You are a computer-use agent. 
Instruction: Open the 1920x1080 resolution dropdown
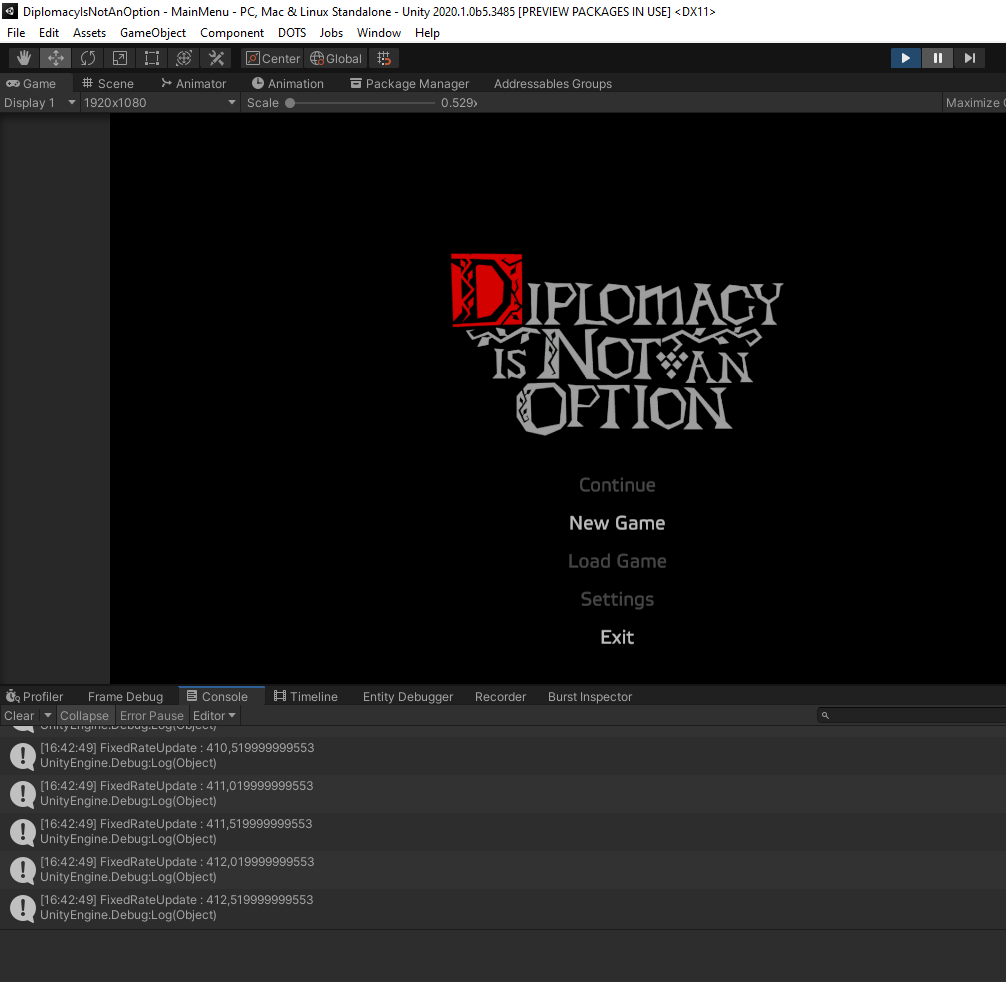click(160, 103)
